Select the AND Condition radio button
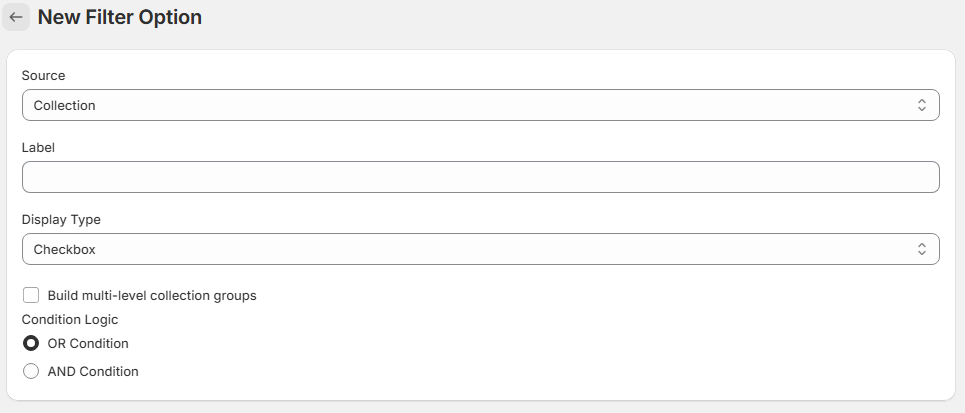 31,371
